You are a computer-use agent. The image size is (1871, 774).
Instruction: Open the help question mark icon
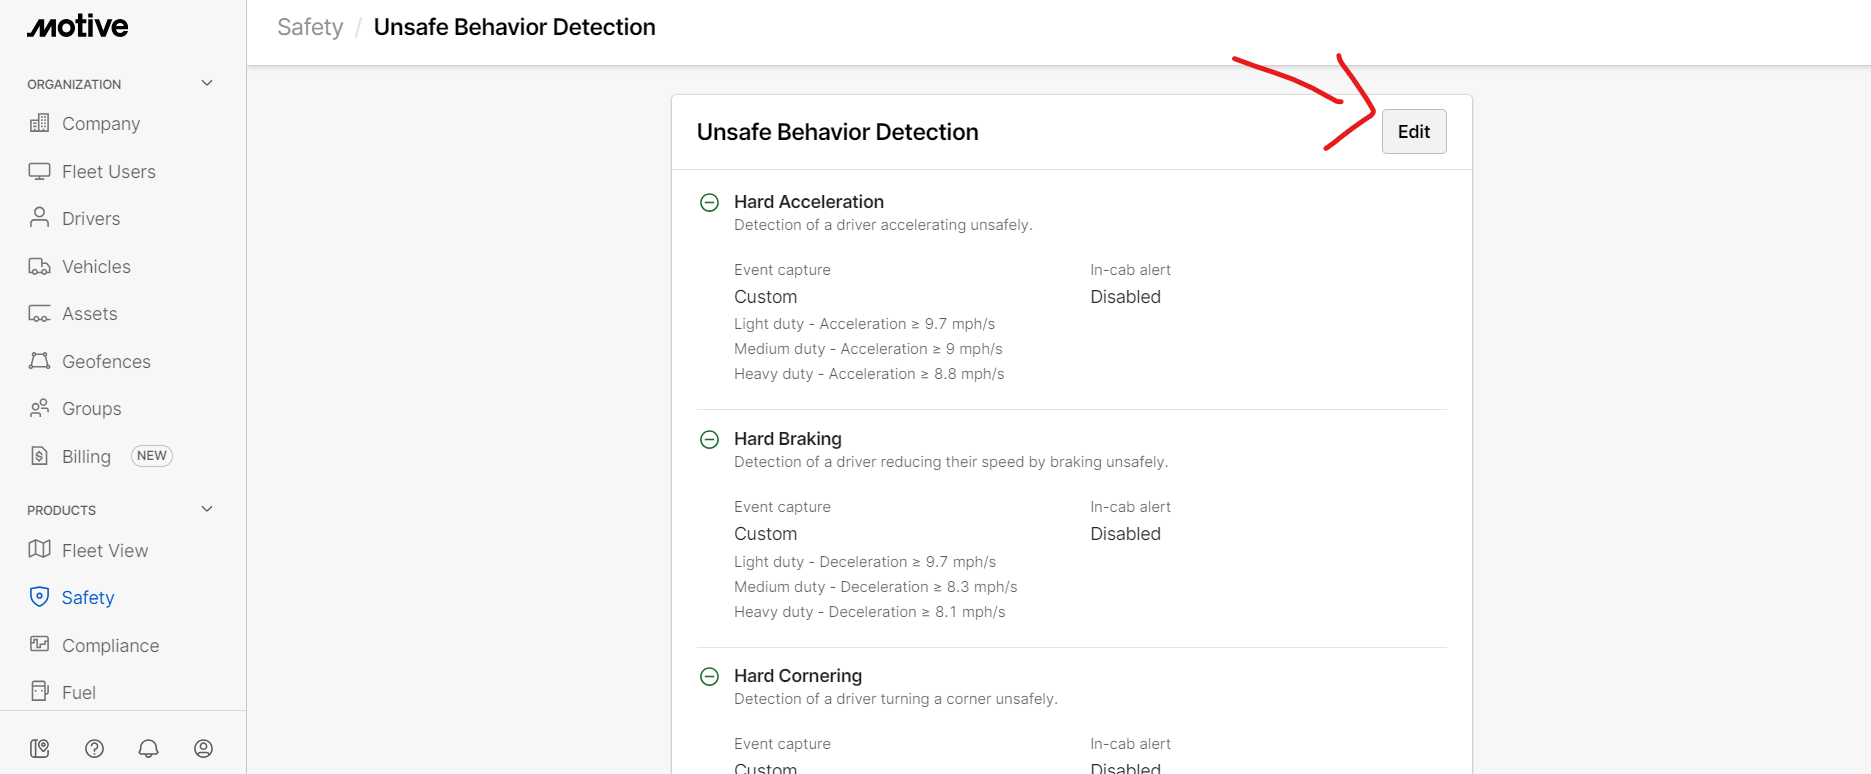click(x=94, y=748)
